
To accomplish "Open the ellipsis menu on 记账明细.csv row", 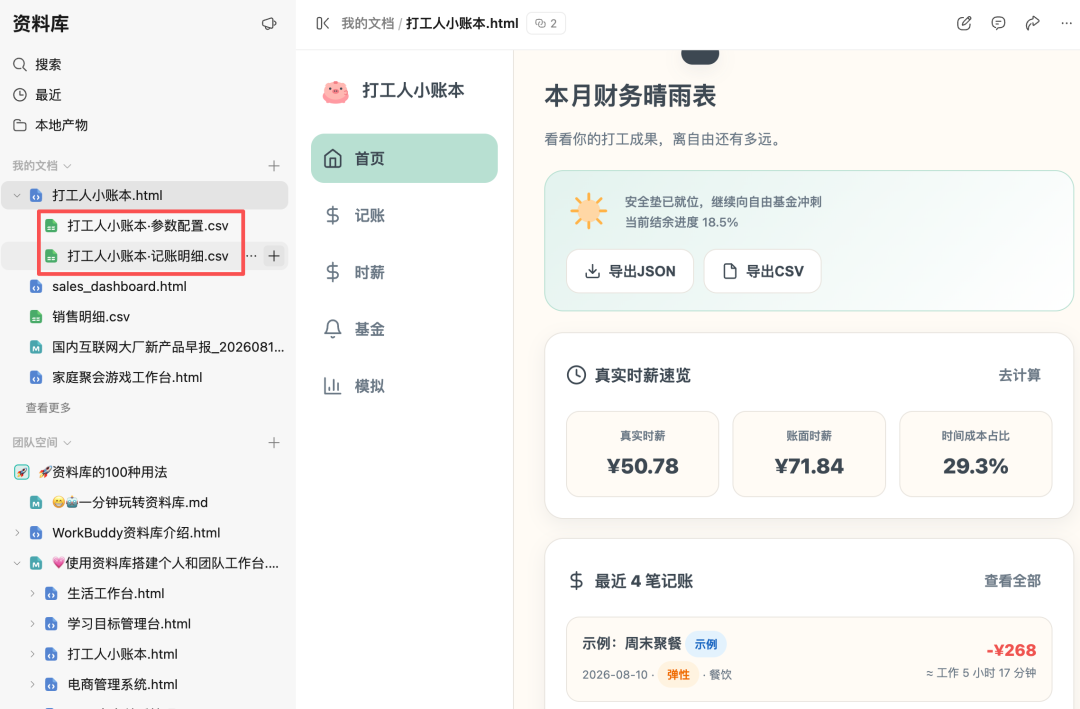I will (252, 256).
